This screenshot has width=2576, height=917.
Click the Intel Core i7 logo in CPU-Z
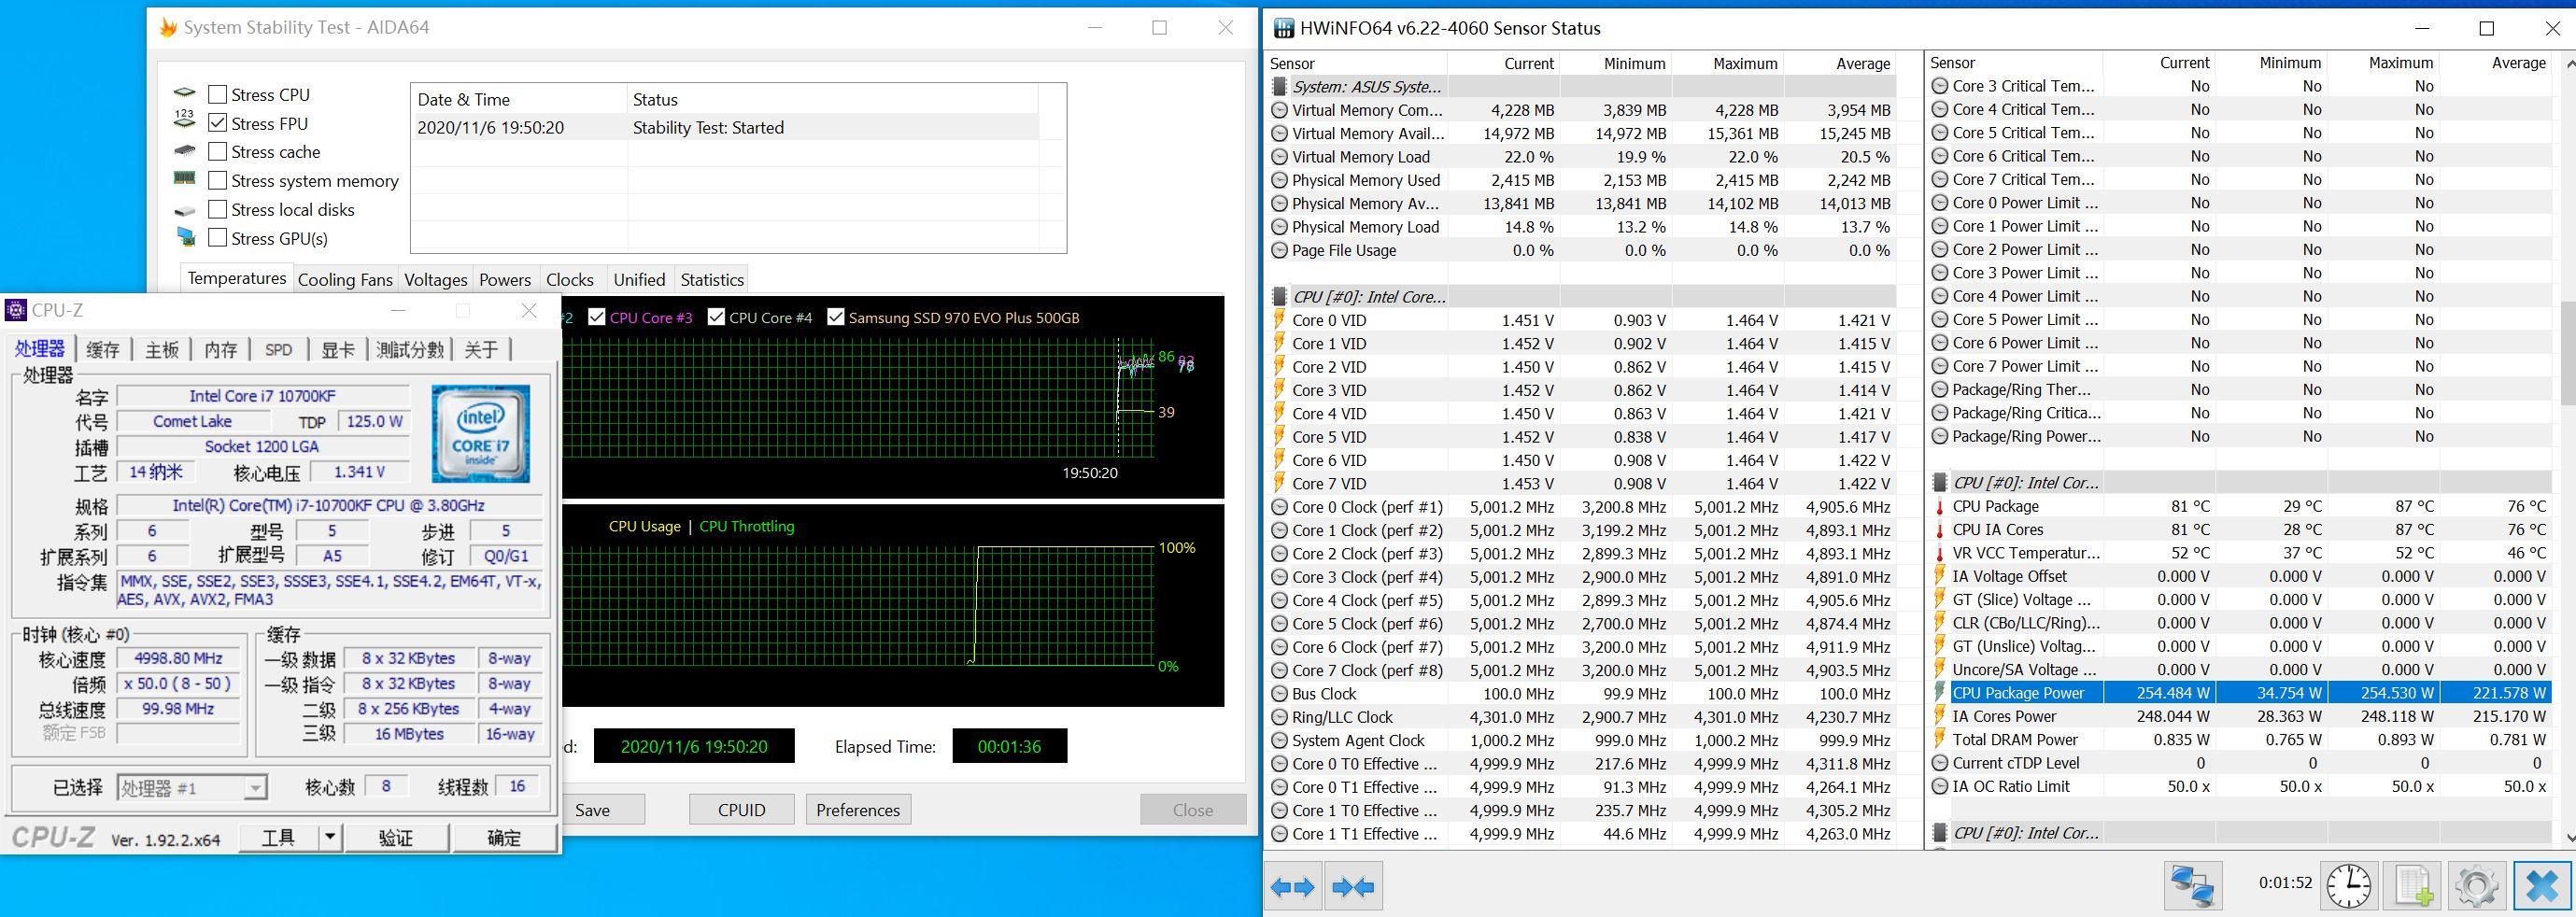(480, 433)
